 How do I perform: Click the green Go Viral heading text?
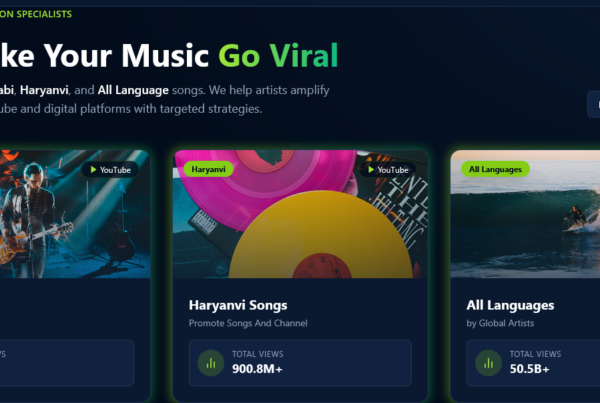tap(278, 56)
